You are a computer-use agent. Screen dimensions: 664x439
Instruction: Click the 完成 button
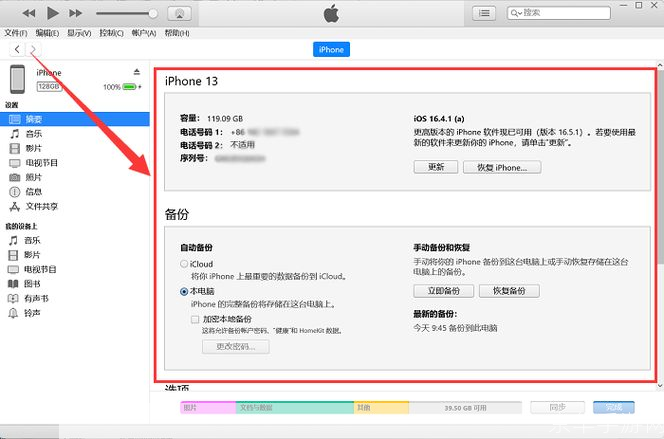point(614,407)
